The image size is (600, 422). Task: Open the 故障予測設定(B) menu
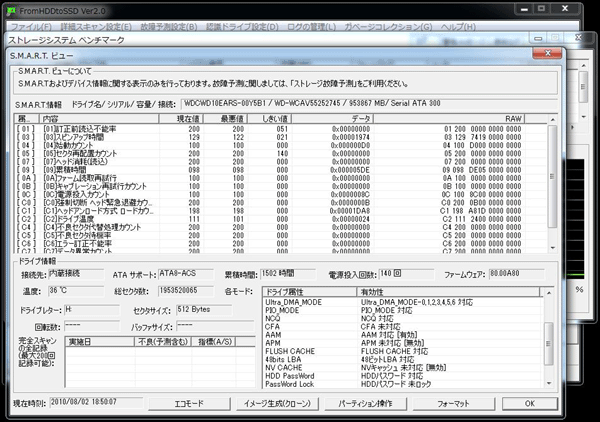point(168,27)
